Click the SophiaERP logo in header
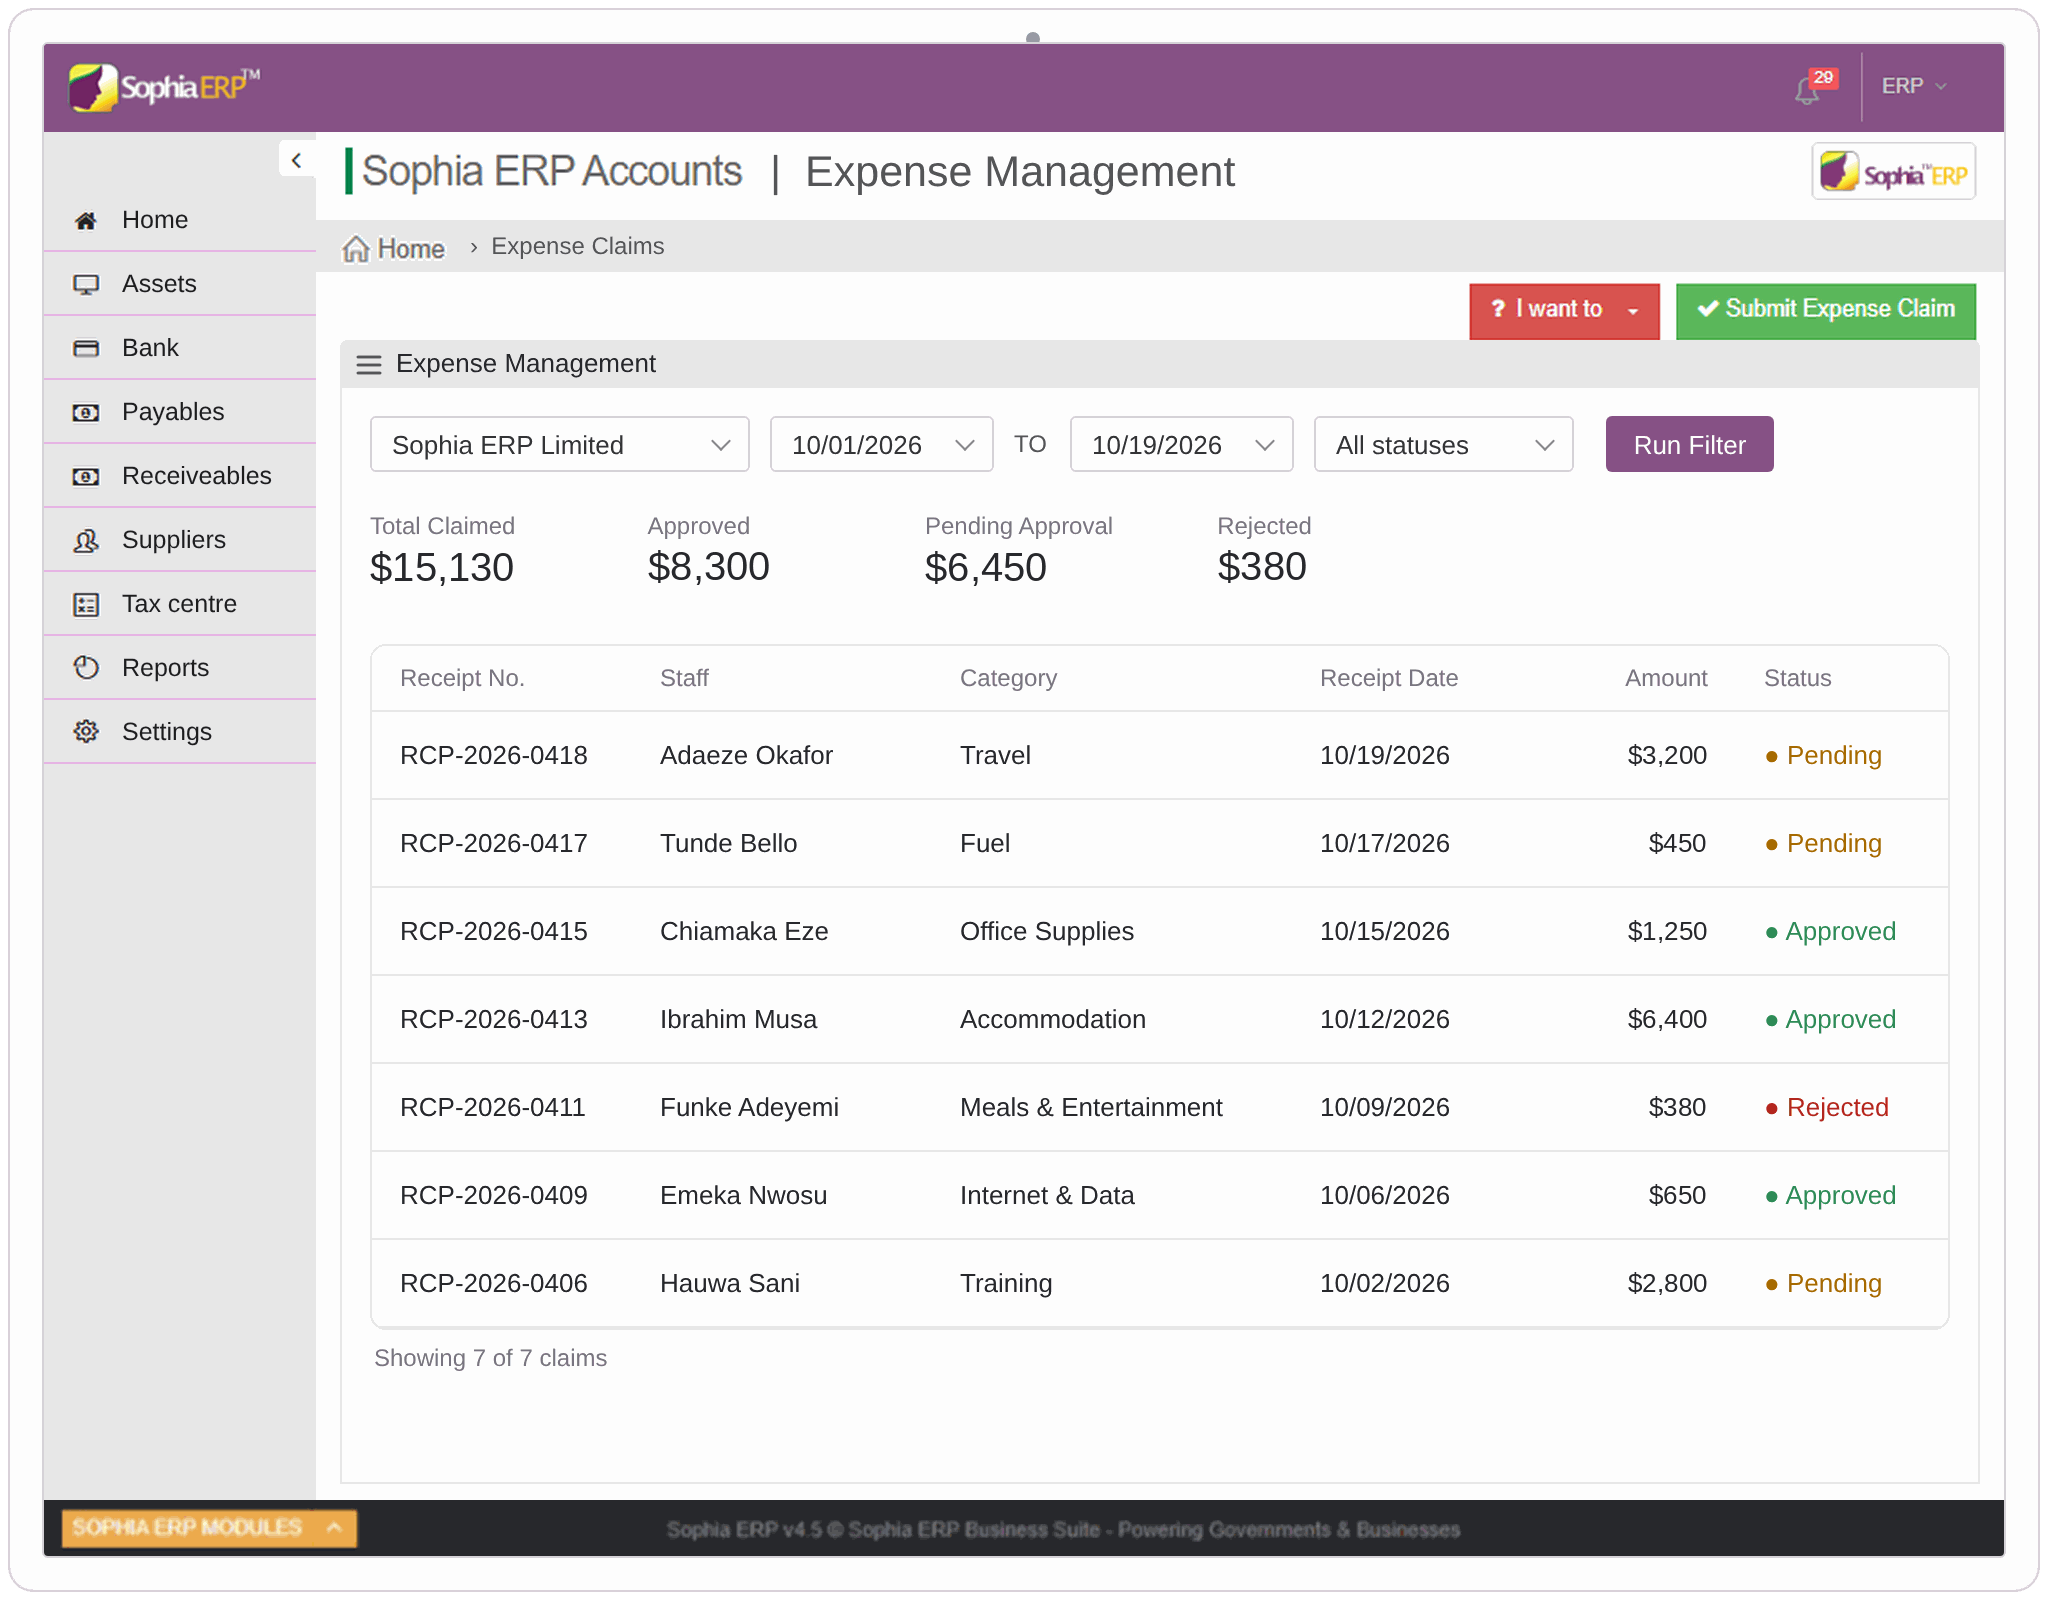The width and height of the screenshot is (2048, 1600). pos(165,88)
